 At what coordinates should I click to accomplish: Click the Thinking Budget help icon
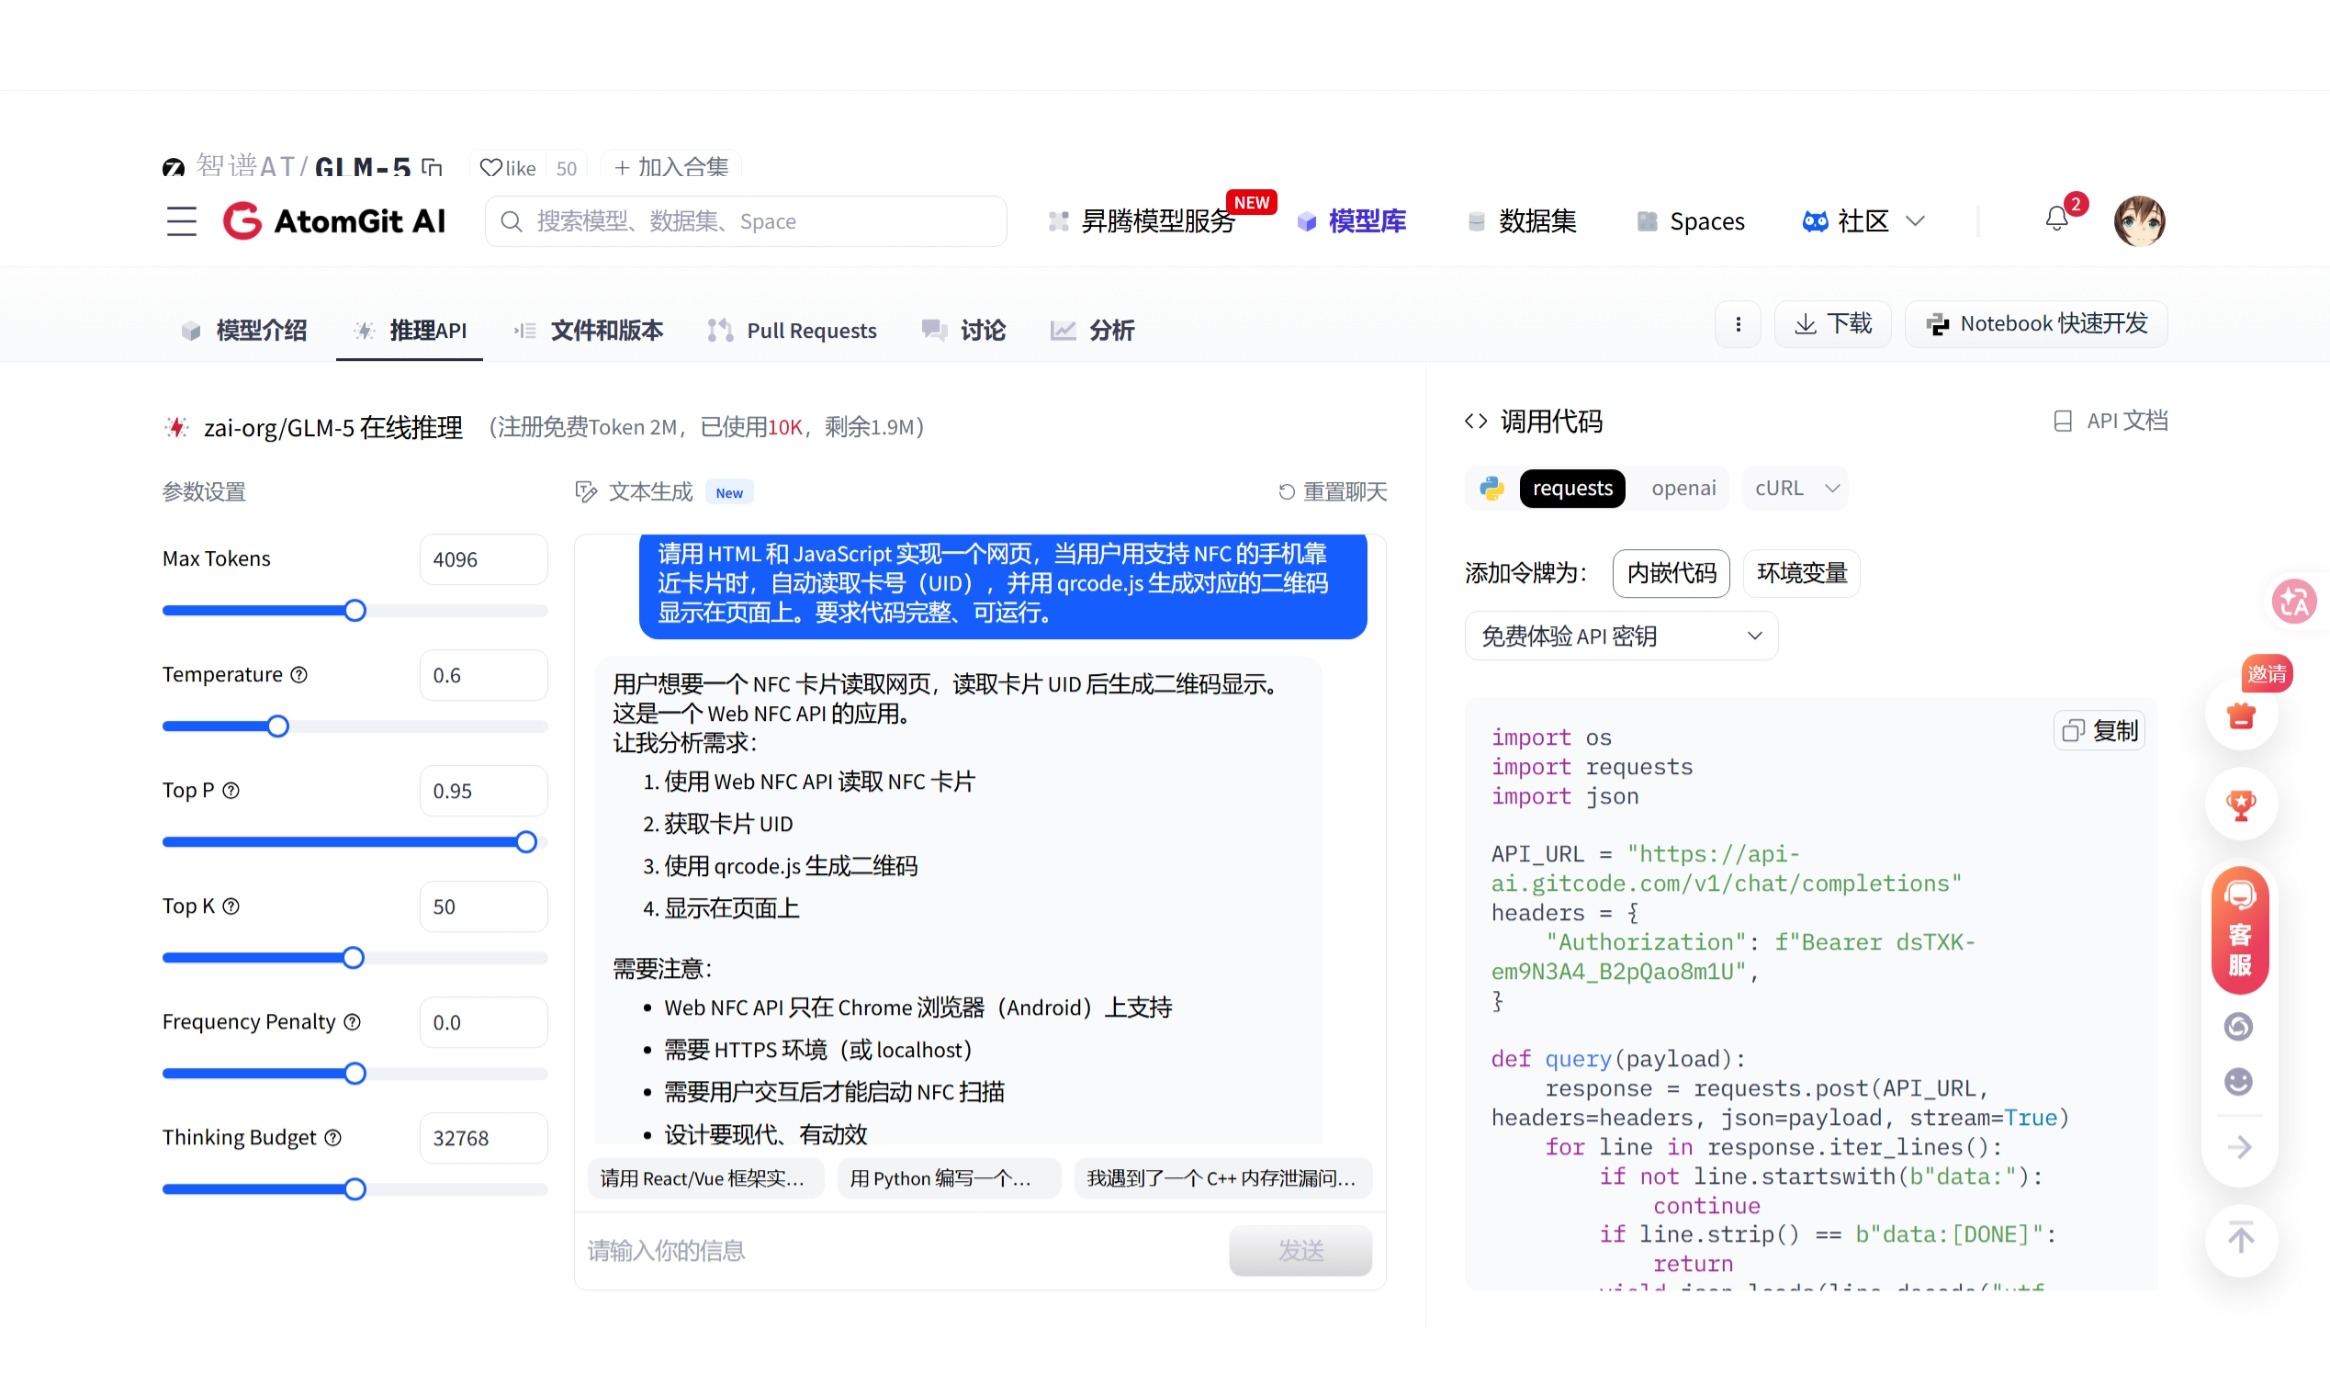[x=333, y=1138]
